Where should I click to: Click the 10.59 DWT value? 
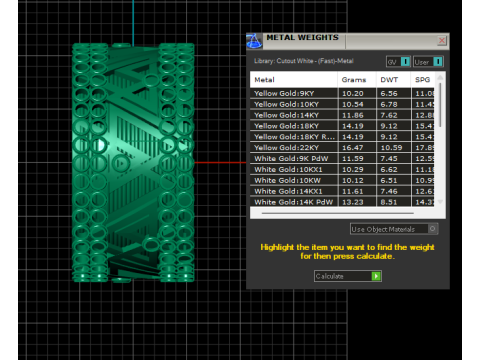[391, 148]
